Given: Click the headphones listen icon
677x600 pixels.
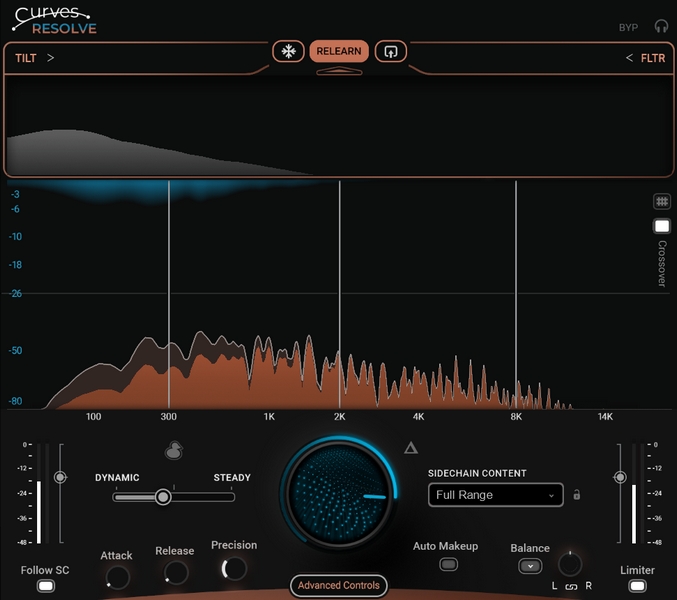Looking at the screenshot, I should [661, 27].
